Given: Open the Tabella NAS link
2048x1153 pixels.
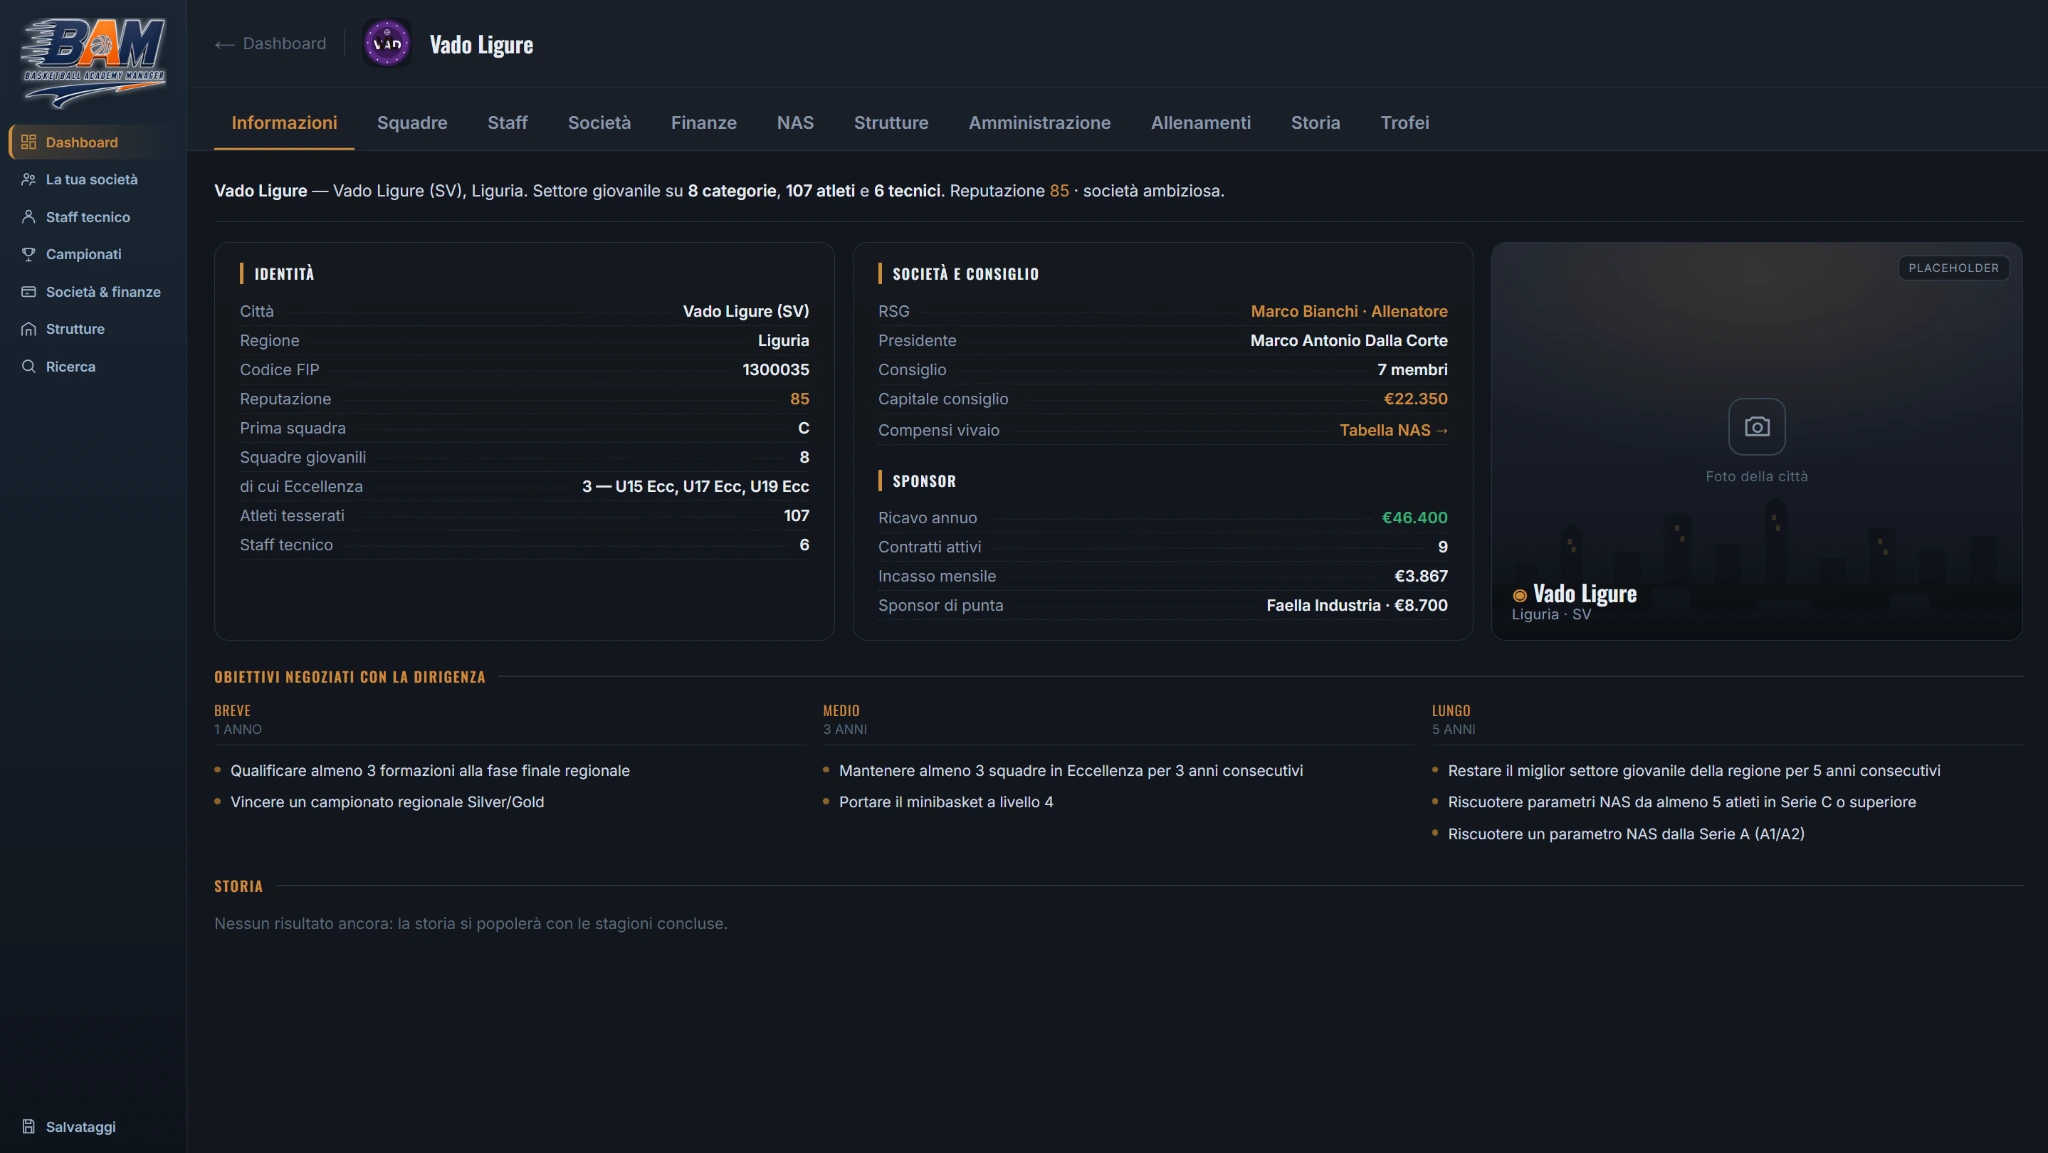Looking at the screenshot, I should click(x=1393, y=430).
